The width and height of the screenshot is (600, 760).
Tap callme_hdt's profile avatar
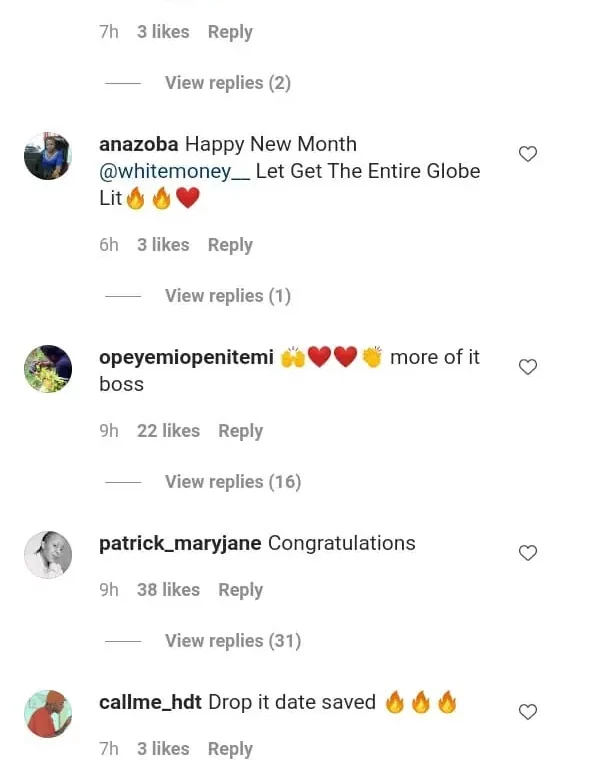click(48, 714)
